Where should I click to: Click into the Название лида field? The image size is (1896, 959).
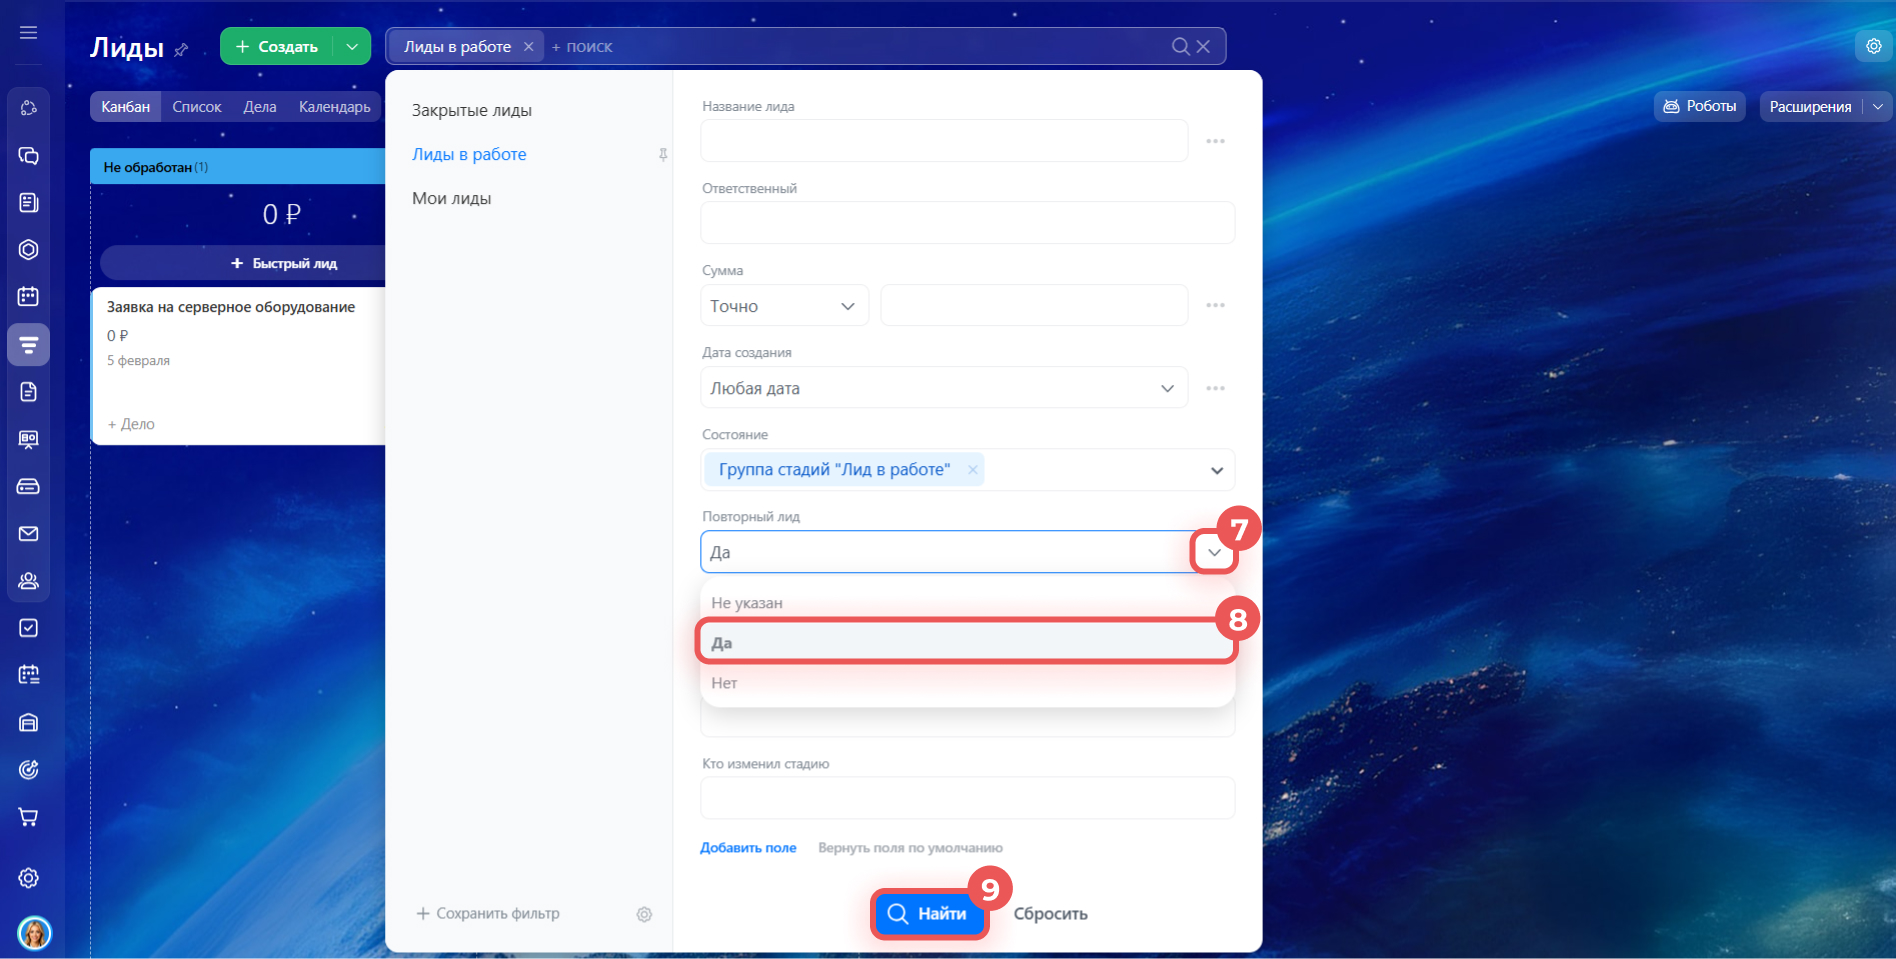tap(943, 141)
